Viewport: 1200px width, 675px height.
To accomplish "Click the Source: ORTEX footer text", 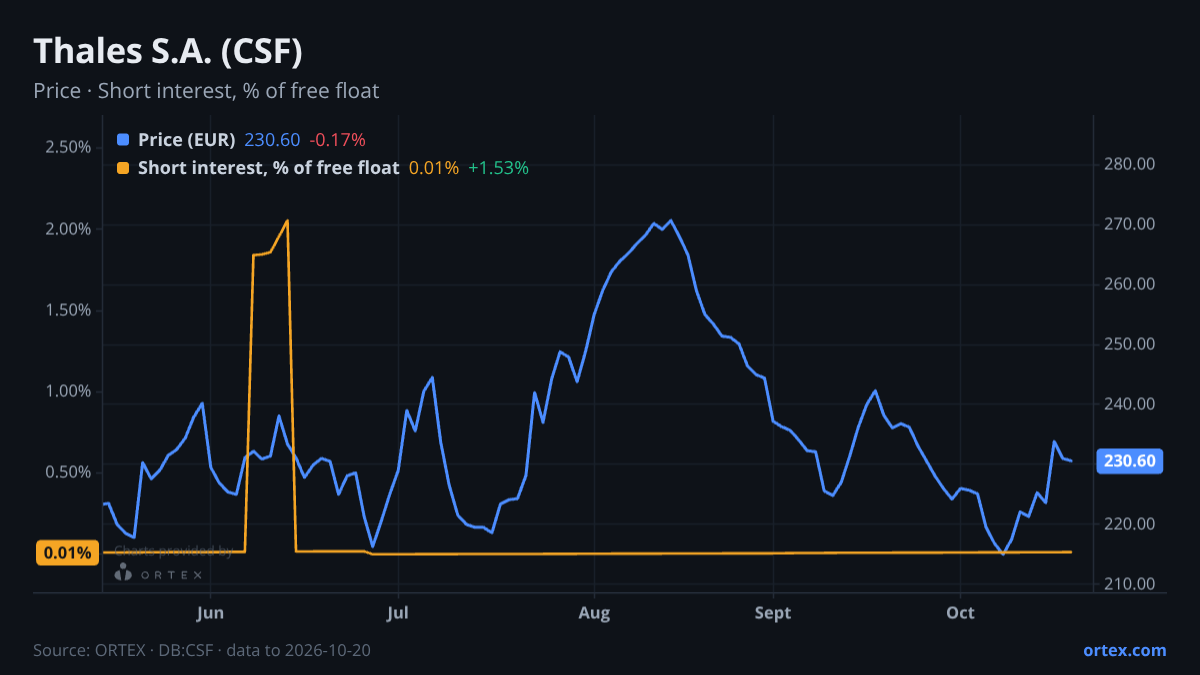I will (202, 650).
